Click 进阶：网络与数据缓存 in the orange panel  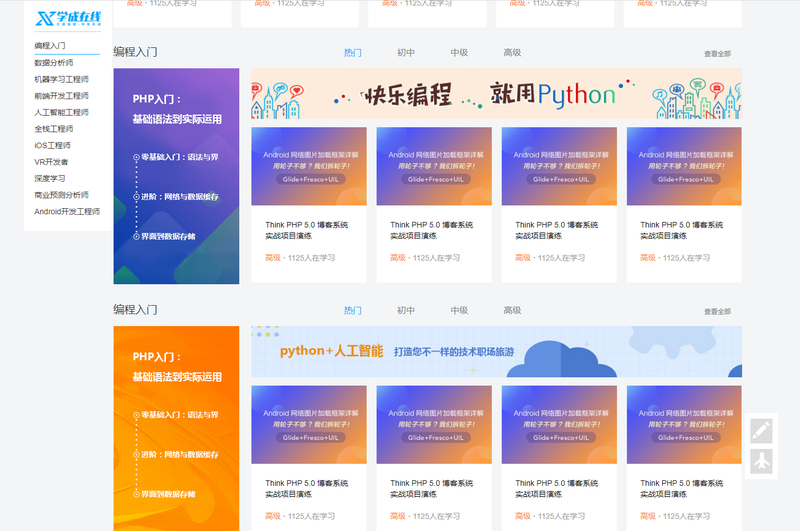[x=180, y=454]
